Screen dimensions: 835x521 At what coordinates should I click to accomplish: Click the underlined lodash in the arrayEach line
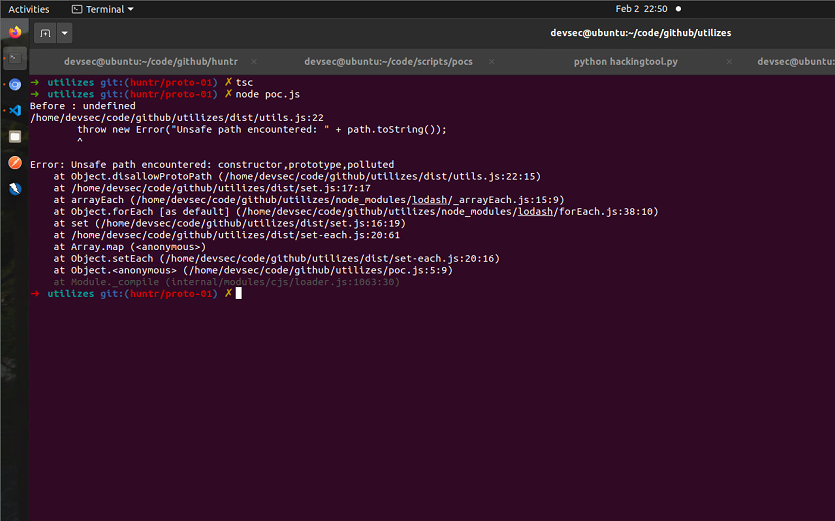pos(429,200)
